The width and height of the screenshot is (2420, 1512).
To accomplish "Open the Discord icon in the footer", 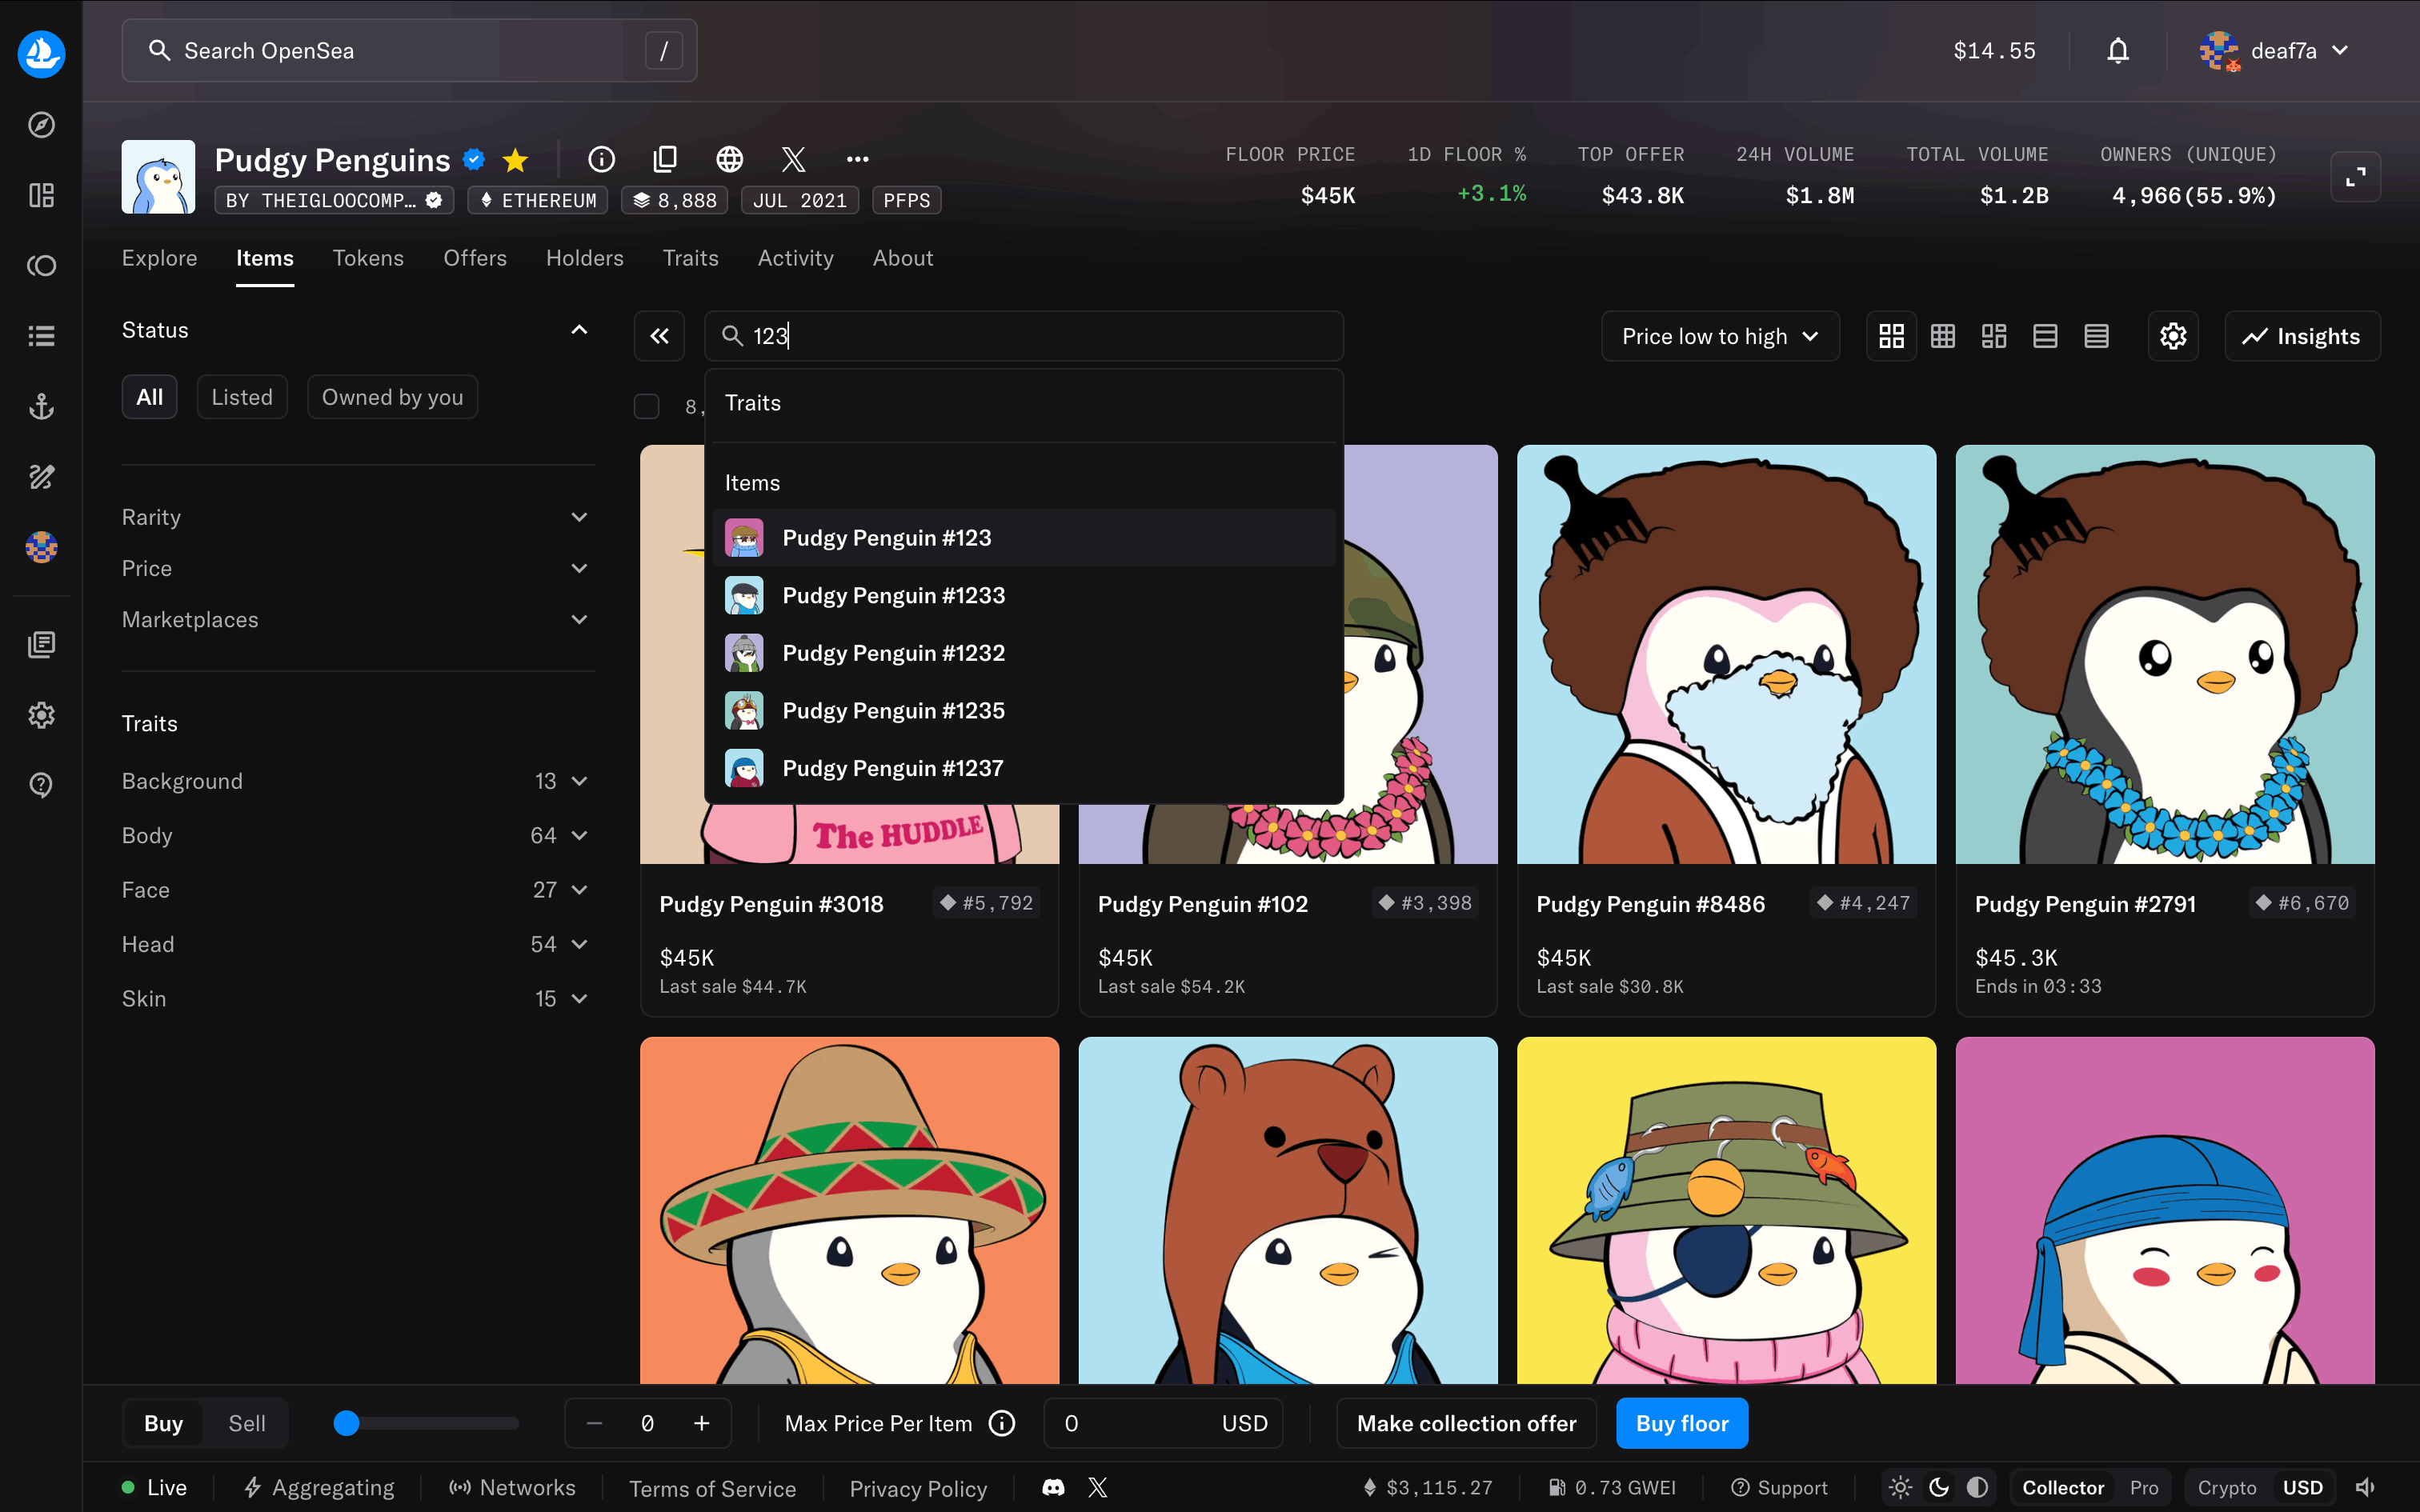I will click(1053, 1488).
